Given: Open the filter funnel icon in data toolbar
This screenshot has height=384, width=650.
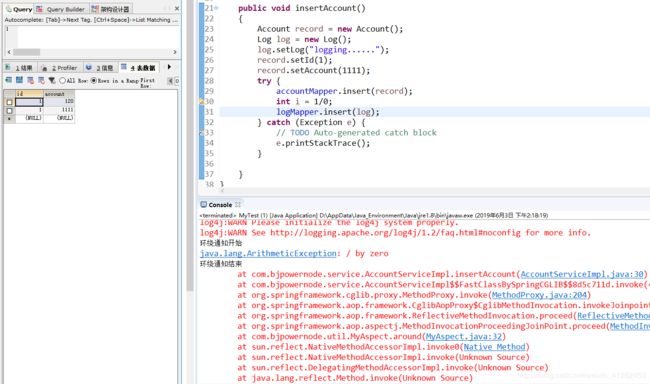Looking at the screenshot, I should (x=52, y=80).
